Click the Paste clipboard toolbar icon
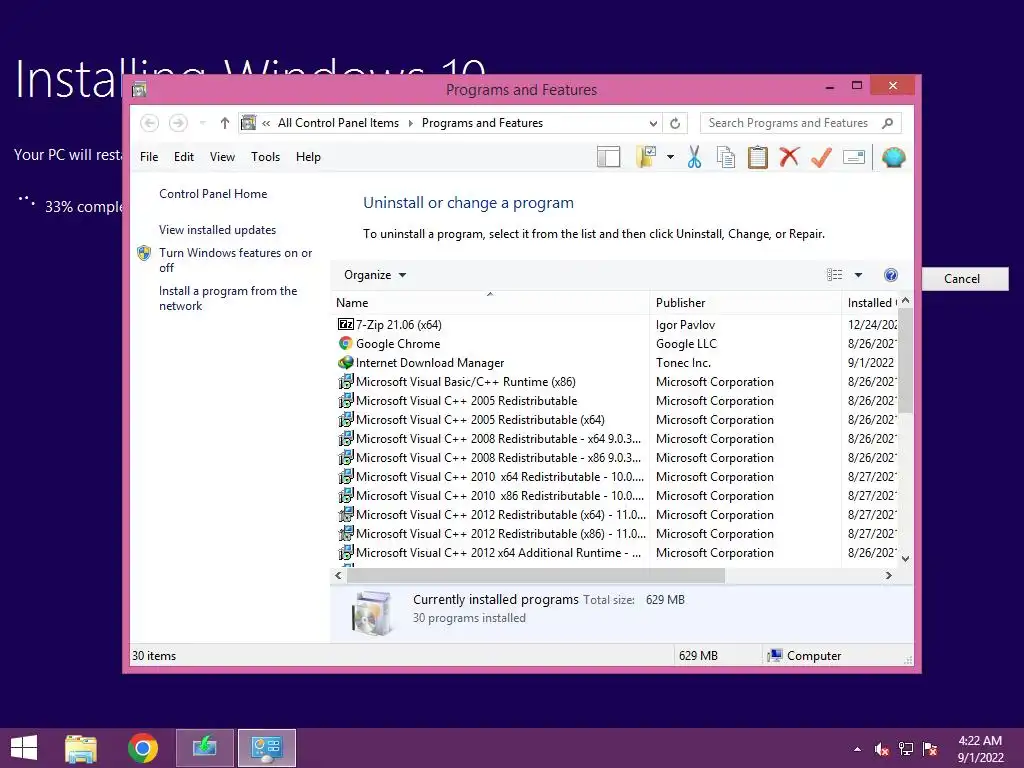This screenshot has height=768, width=1024. click(758, 157)
